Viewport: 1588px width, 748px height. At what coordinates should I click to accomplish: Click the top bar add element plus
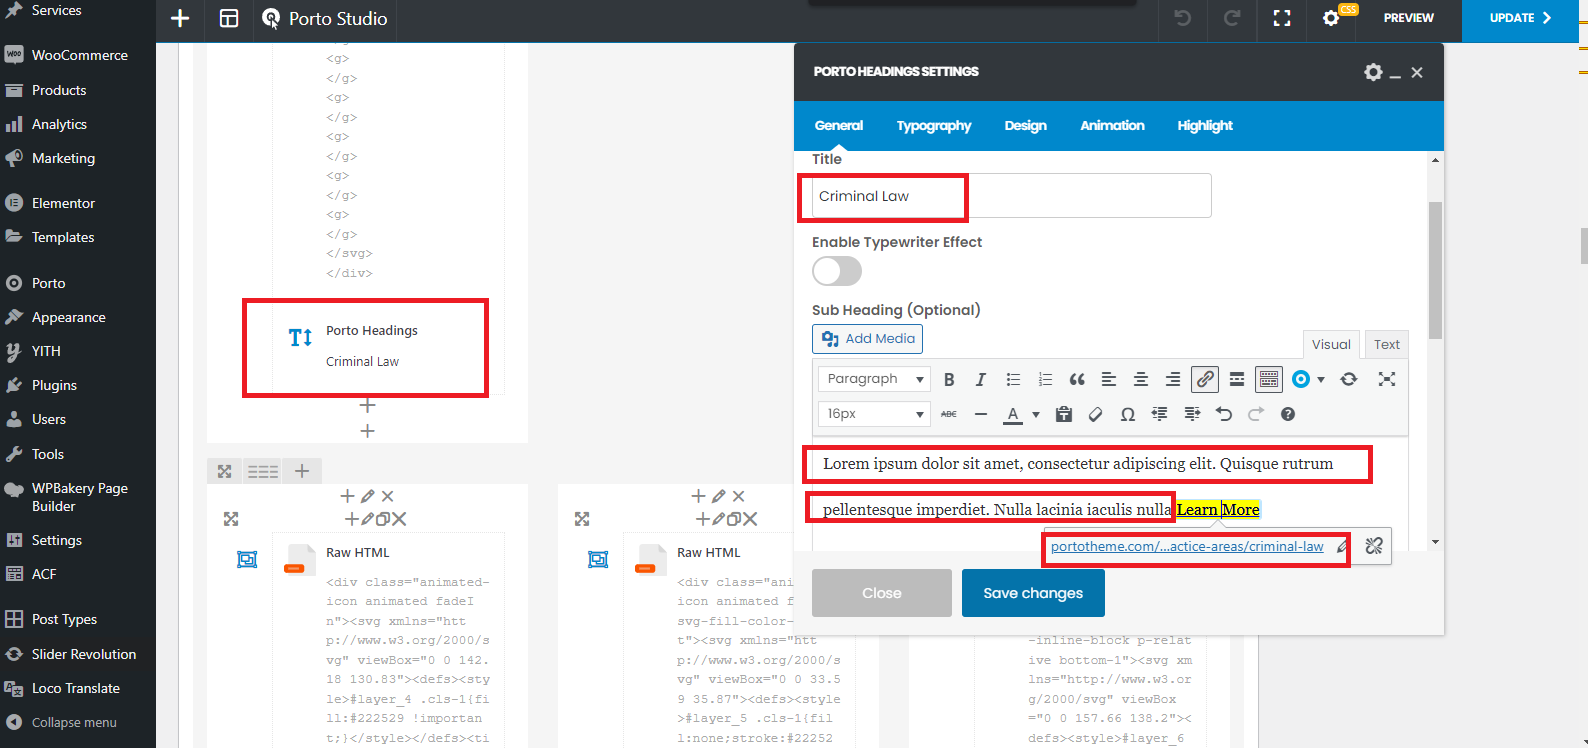180,18
